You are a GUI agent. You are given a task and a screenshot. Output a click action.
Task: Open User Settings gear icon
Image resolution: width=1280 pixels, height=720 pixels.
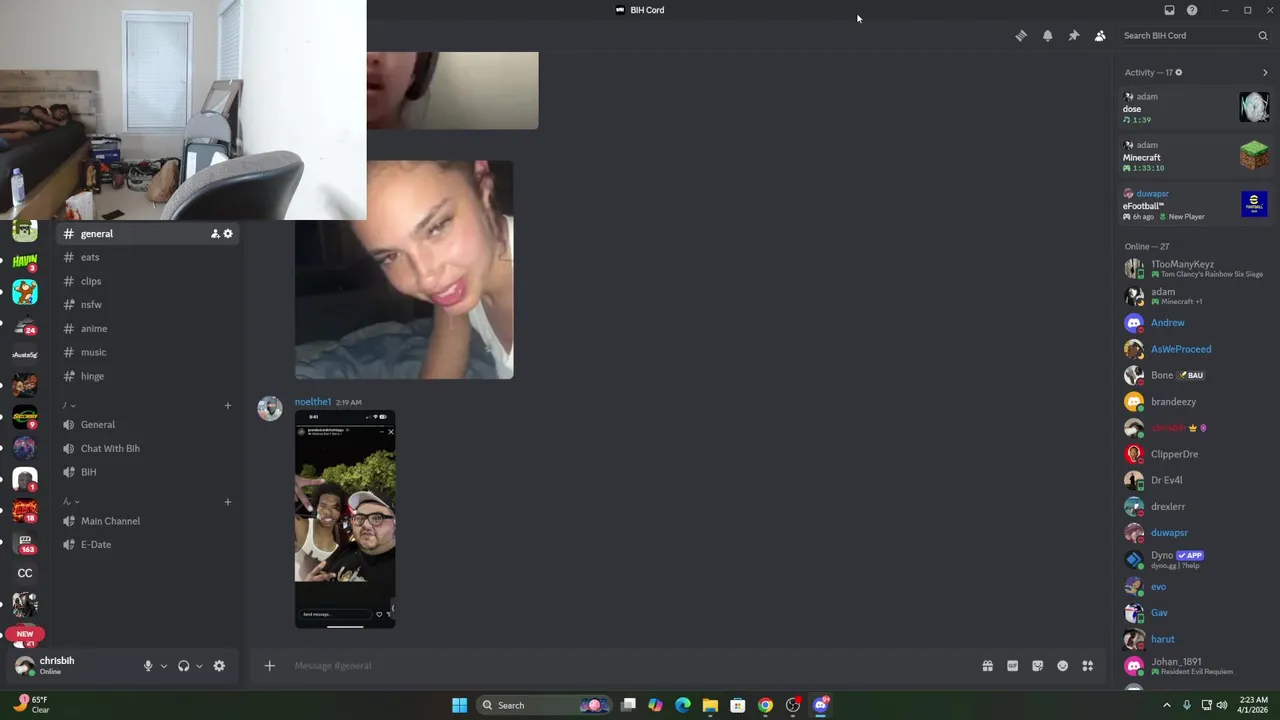(x=219, y=666)
